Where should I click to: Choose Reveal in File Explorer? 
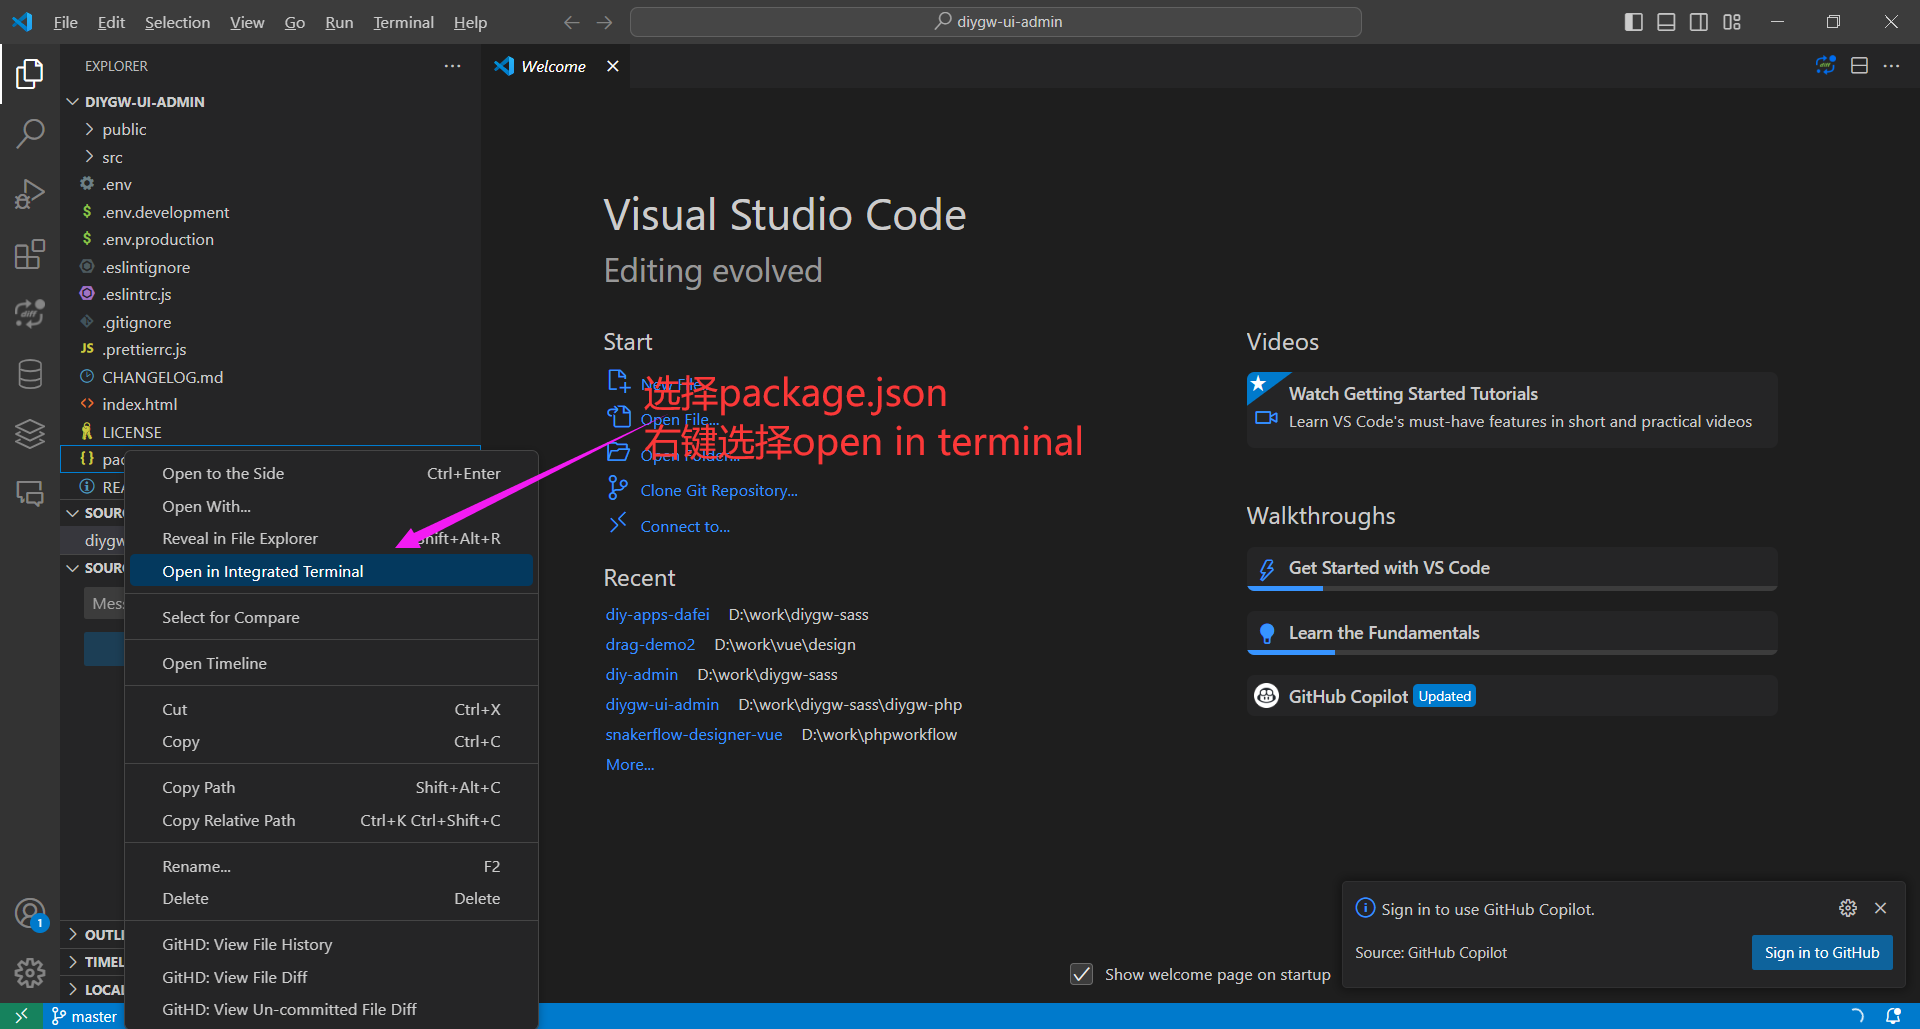pos(331,538)
